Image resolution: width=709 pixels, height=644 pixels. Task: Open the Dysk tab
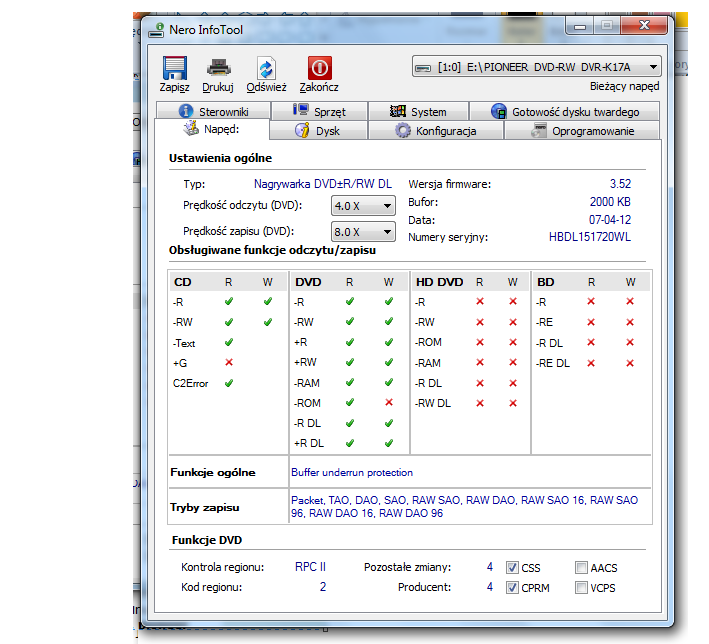coord(318,131)
